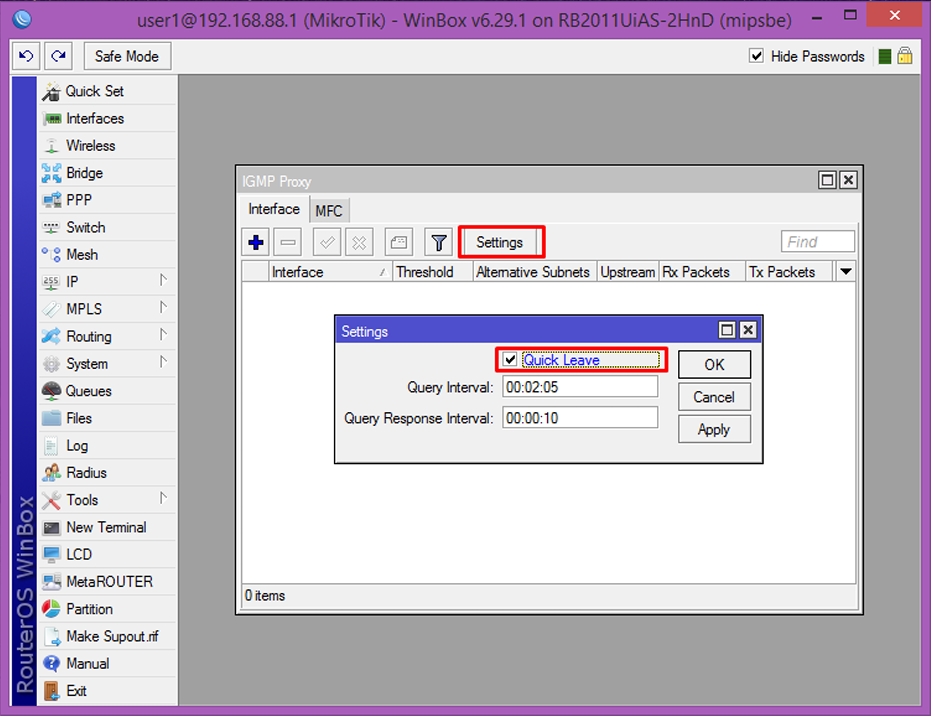The width and height of the screenshot is (938, 722).
Task: Click the blue plus add icon
Action: 256,242
